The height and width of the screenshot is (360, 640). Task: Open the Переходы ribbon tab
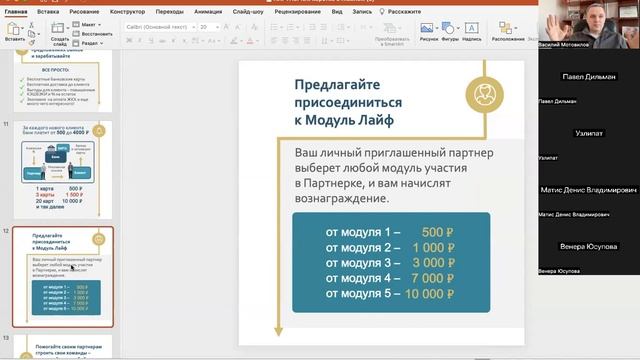pyautogui.click(x=169, y=12)
